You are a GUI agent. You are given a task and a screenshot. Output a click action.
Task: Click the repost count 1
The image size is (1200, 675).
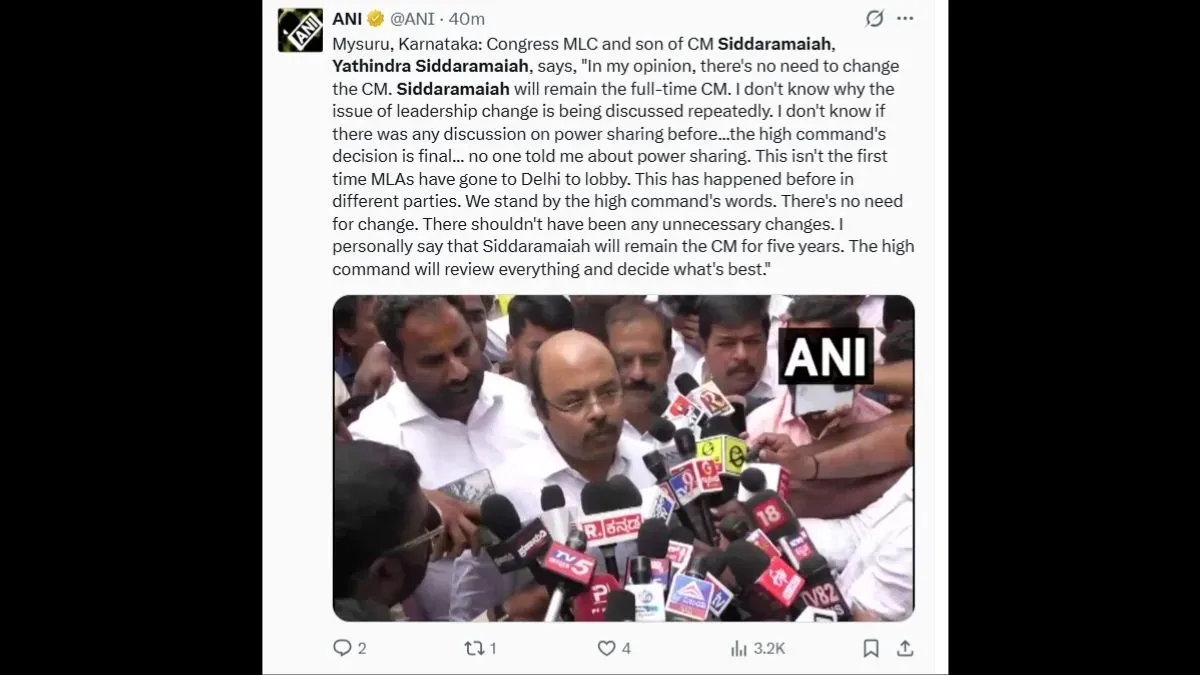pyautogui.click(x=493, y=648)
